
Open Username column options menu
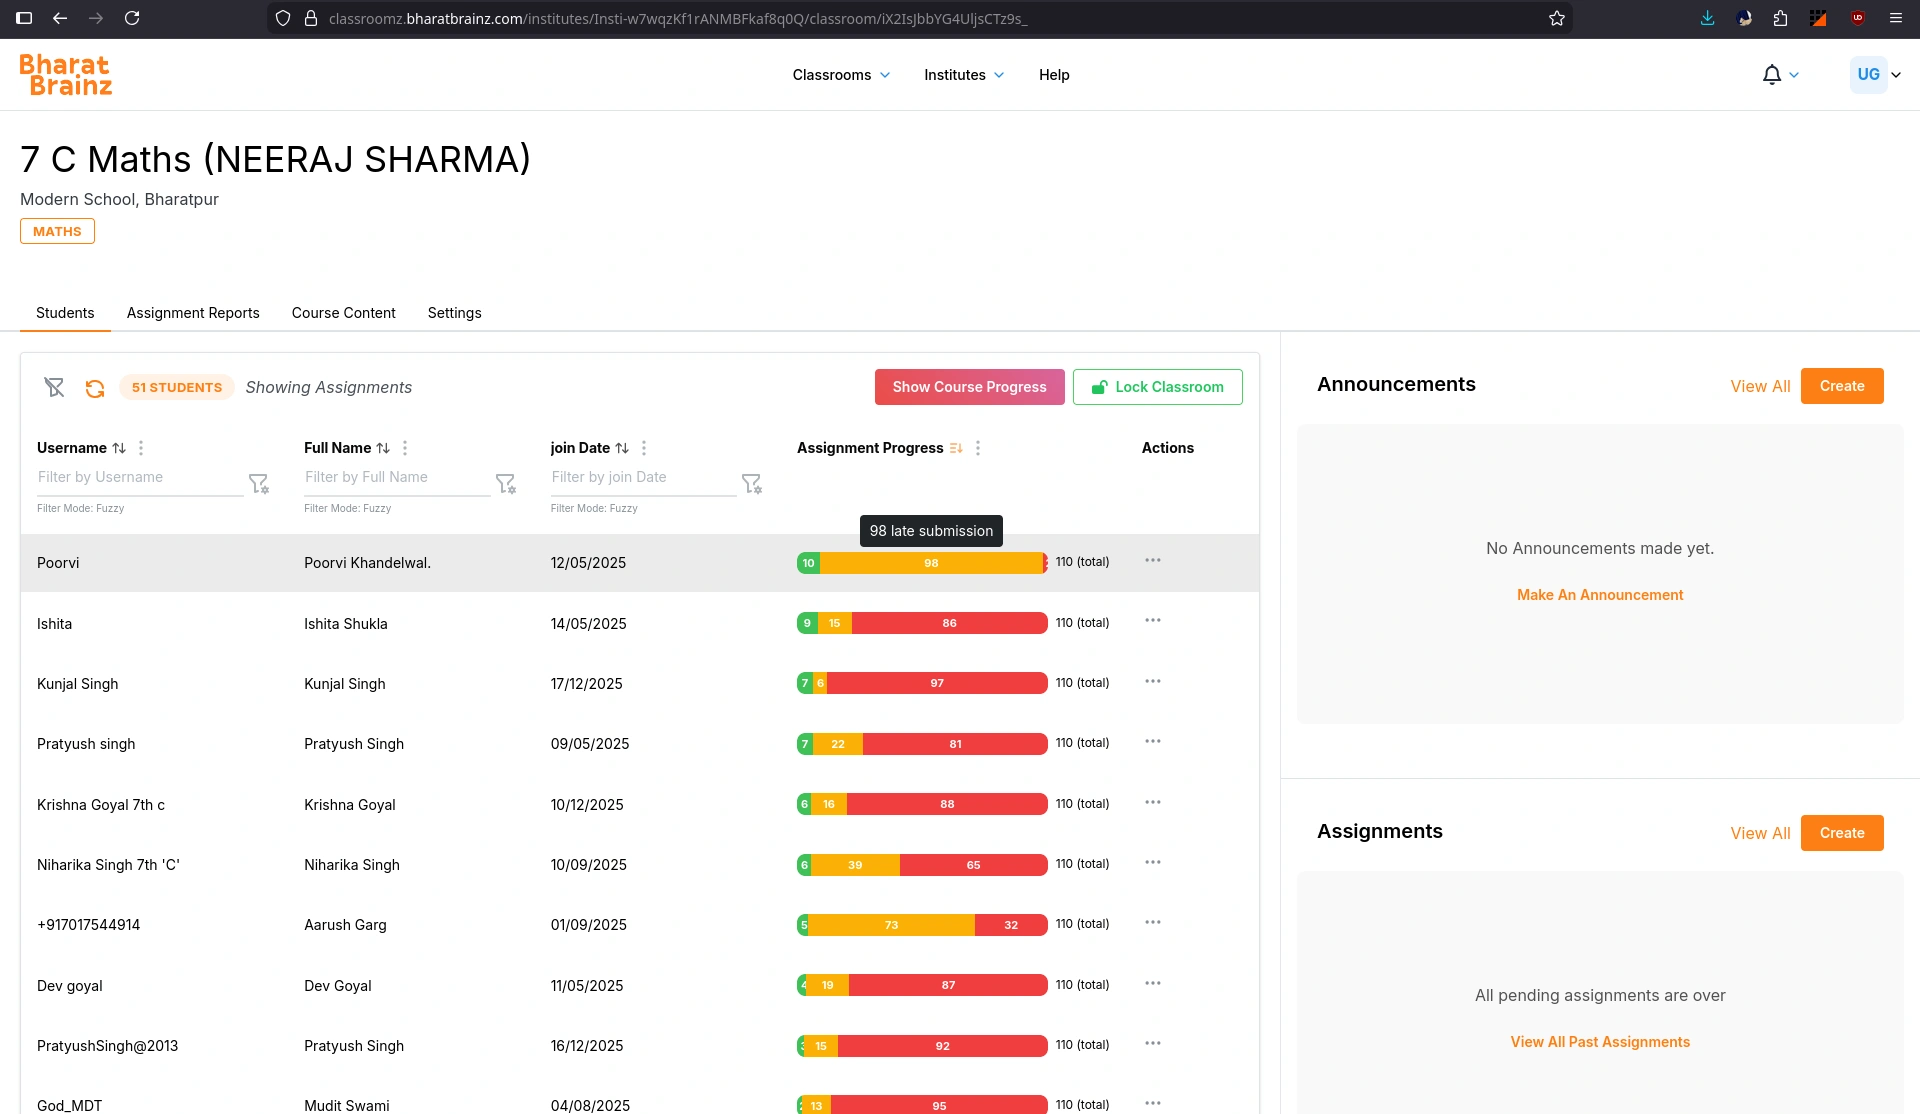pos(141,448)
